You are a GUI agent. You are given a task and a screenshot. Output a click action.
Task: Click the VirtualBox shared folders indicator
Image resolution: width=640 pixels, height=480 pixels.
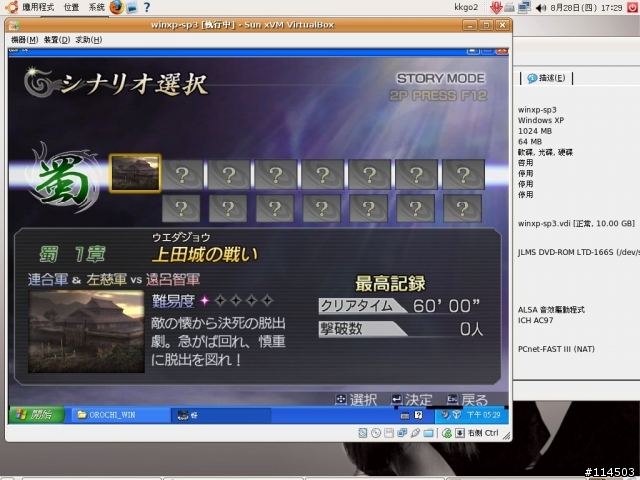(x=428, y=433)
